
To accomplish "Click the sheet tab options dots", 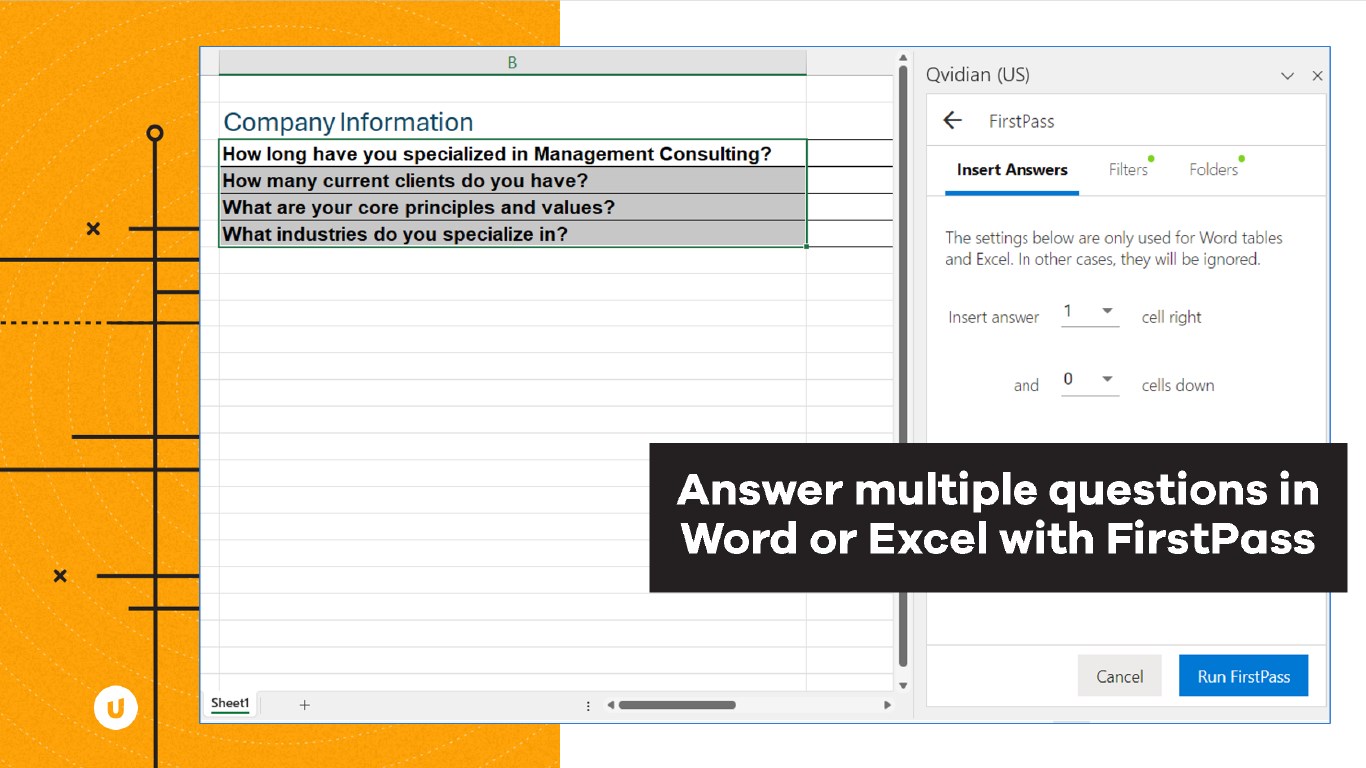I will [x=588, y=705].
